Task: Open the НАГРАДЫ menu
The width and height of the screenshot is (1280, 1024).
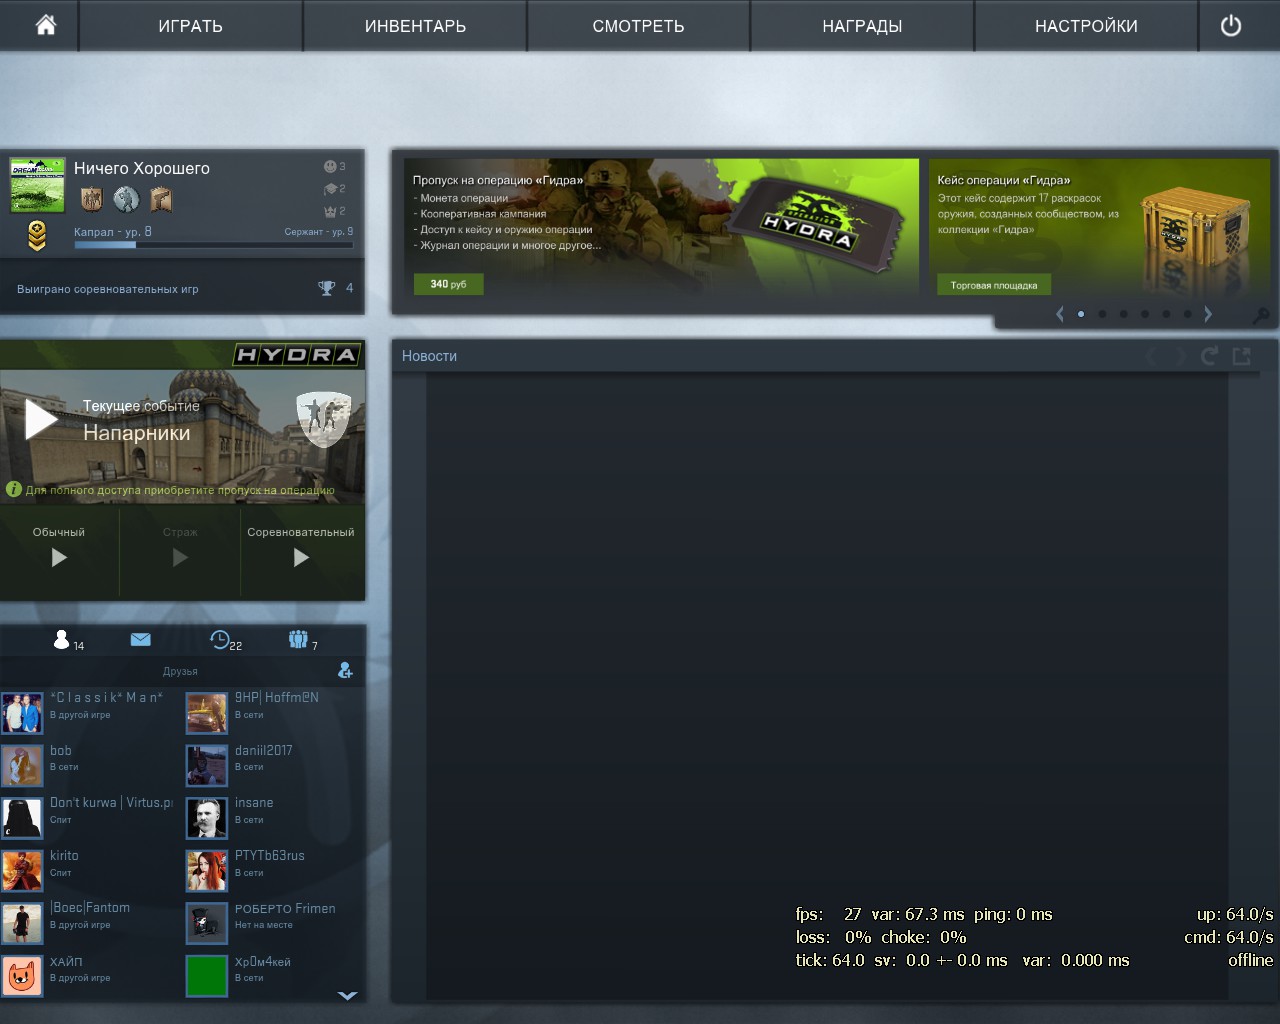Action: 862,26
